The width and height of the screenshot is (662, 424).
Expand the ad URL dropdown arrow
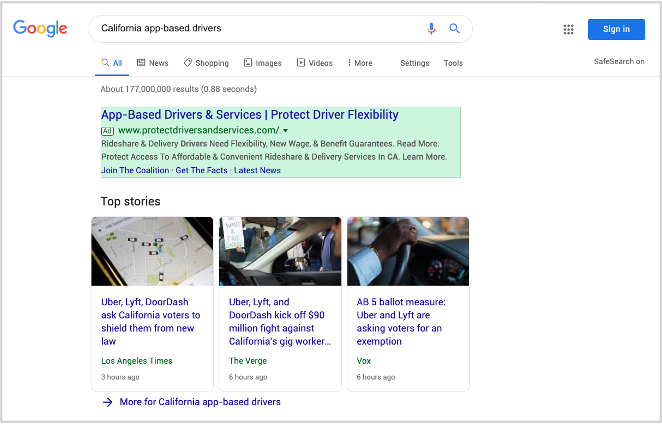[285, 130]
